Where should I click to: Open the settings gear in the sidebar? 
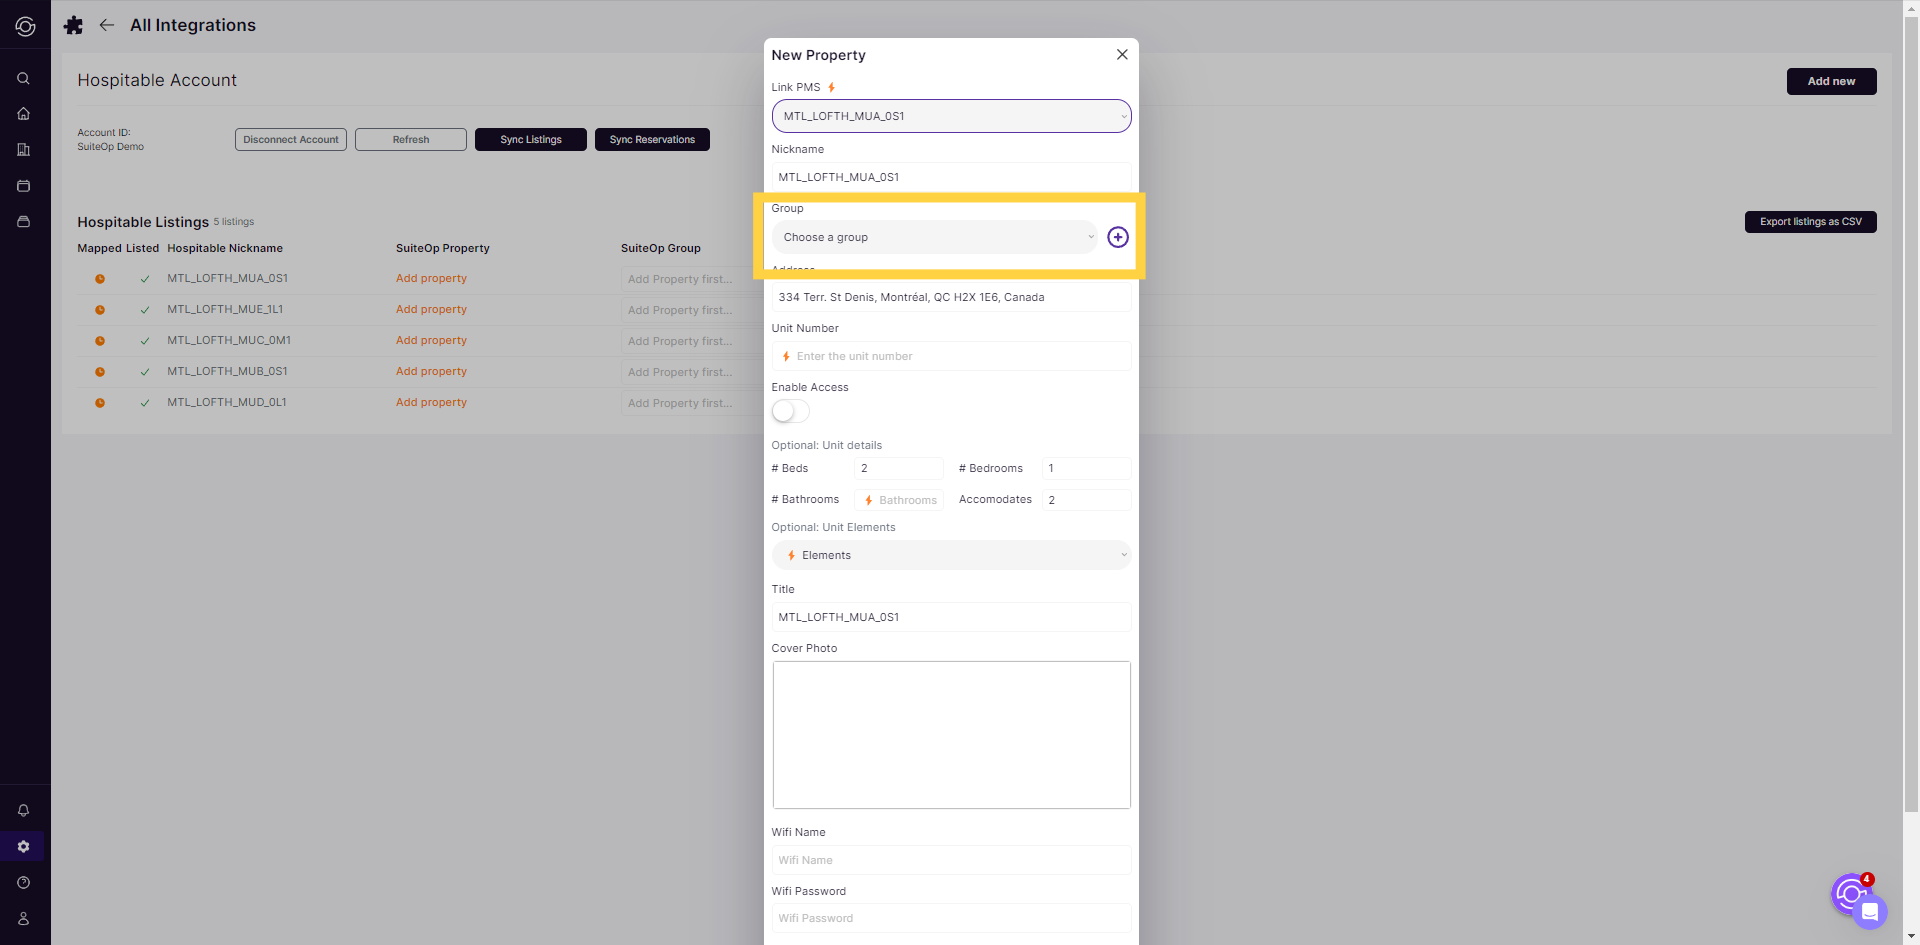[x=24, y=846]
